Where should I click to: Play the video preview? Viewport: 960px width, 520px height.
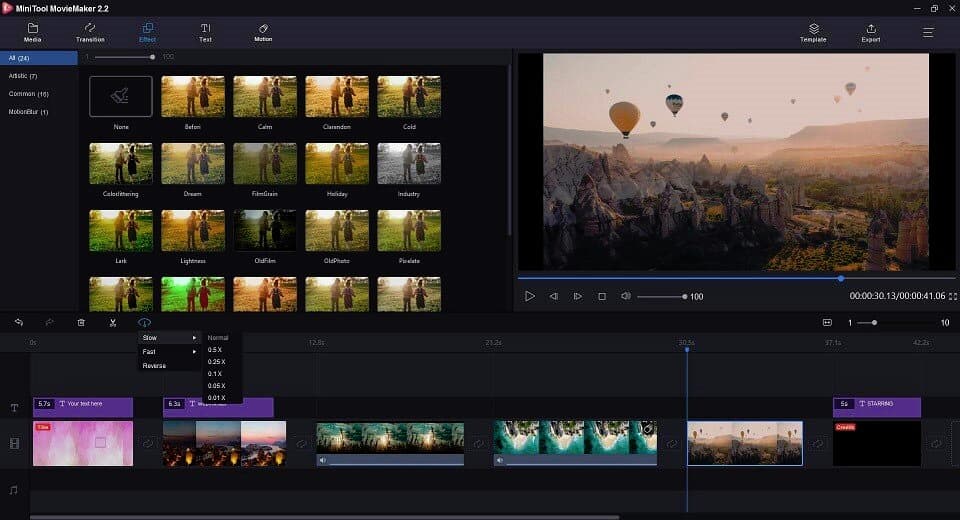(529, 296)
